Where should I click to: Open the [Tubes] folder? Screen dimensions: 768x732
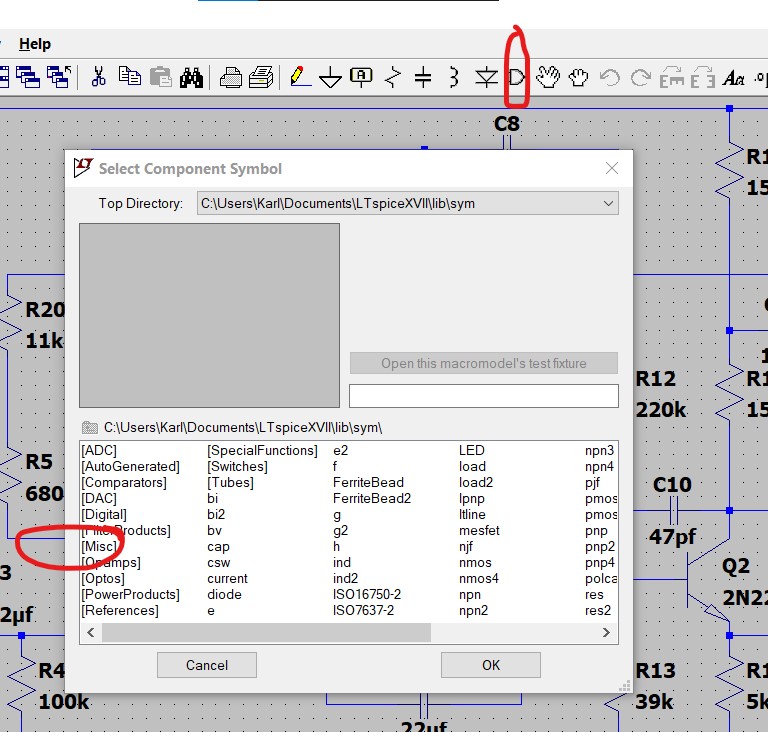(x=230, y=482)
